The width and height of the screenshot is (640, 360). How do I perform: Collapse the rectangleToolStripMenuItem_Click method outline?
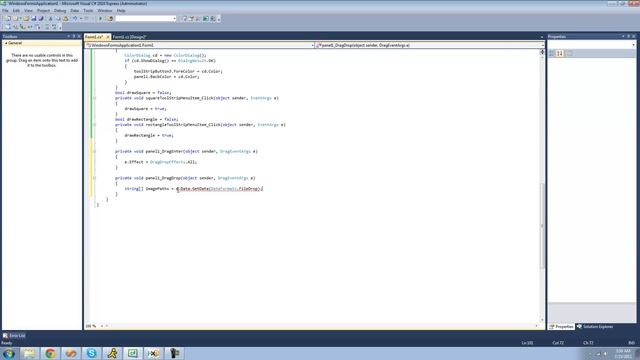coord(94,124)
